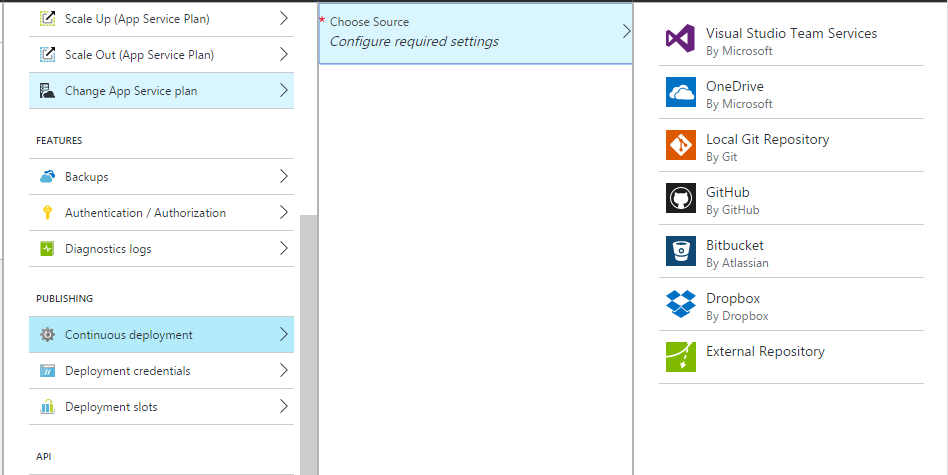Viewport: 948px width, 475px height.
Task: Click the OneDrive cloud logo
Action: [681, 92]
